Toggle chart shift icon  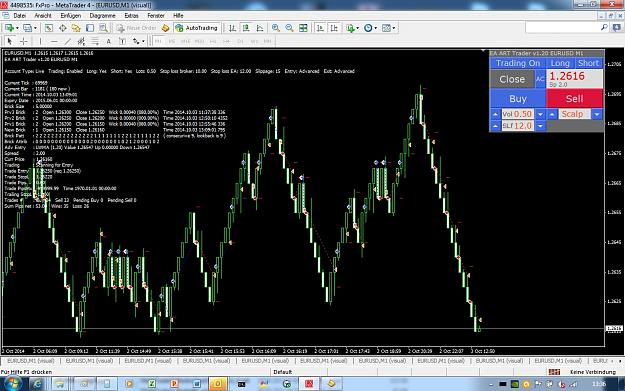tap(334, 28)
